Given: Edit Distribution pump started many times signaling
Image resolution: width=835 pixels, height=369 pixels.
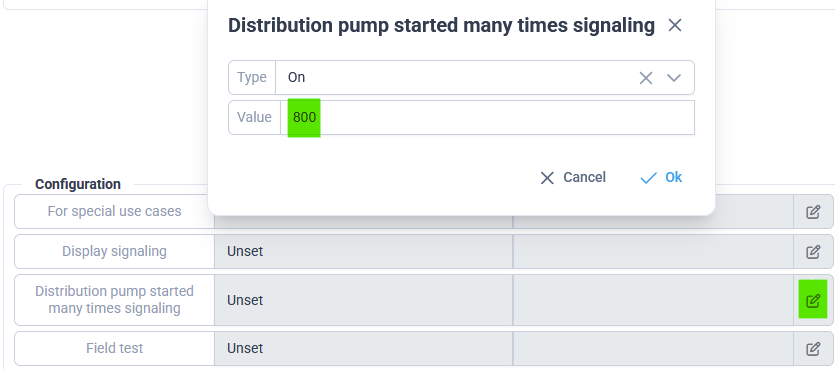Looking at the screenshot, I should click(x=813, y=300).
